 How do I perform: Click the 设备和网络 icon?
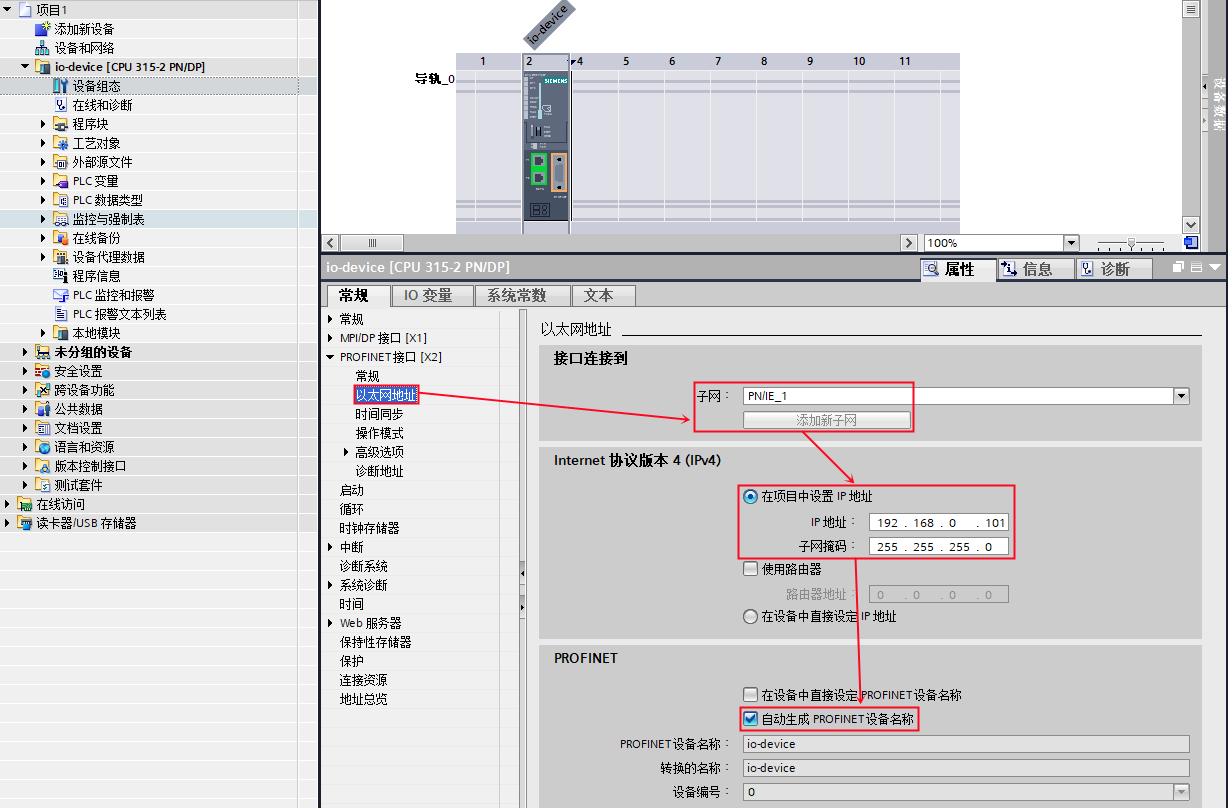(42, 48)
